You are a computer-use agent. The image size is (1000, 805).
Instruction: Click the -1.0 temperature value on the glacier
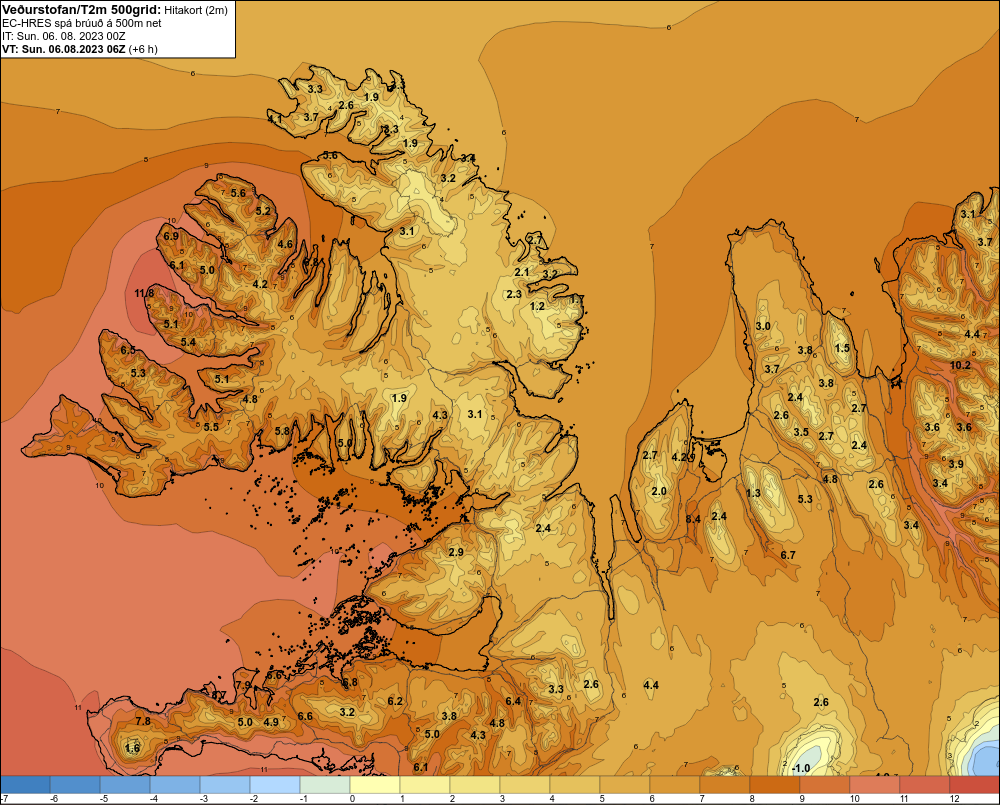pos(800,768)
